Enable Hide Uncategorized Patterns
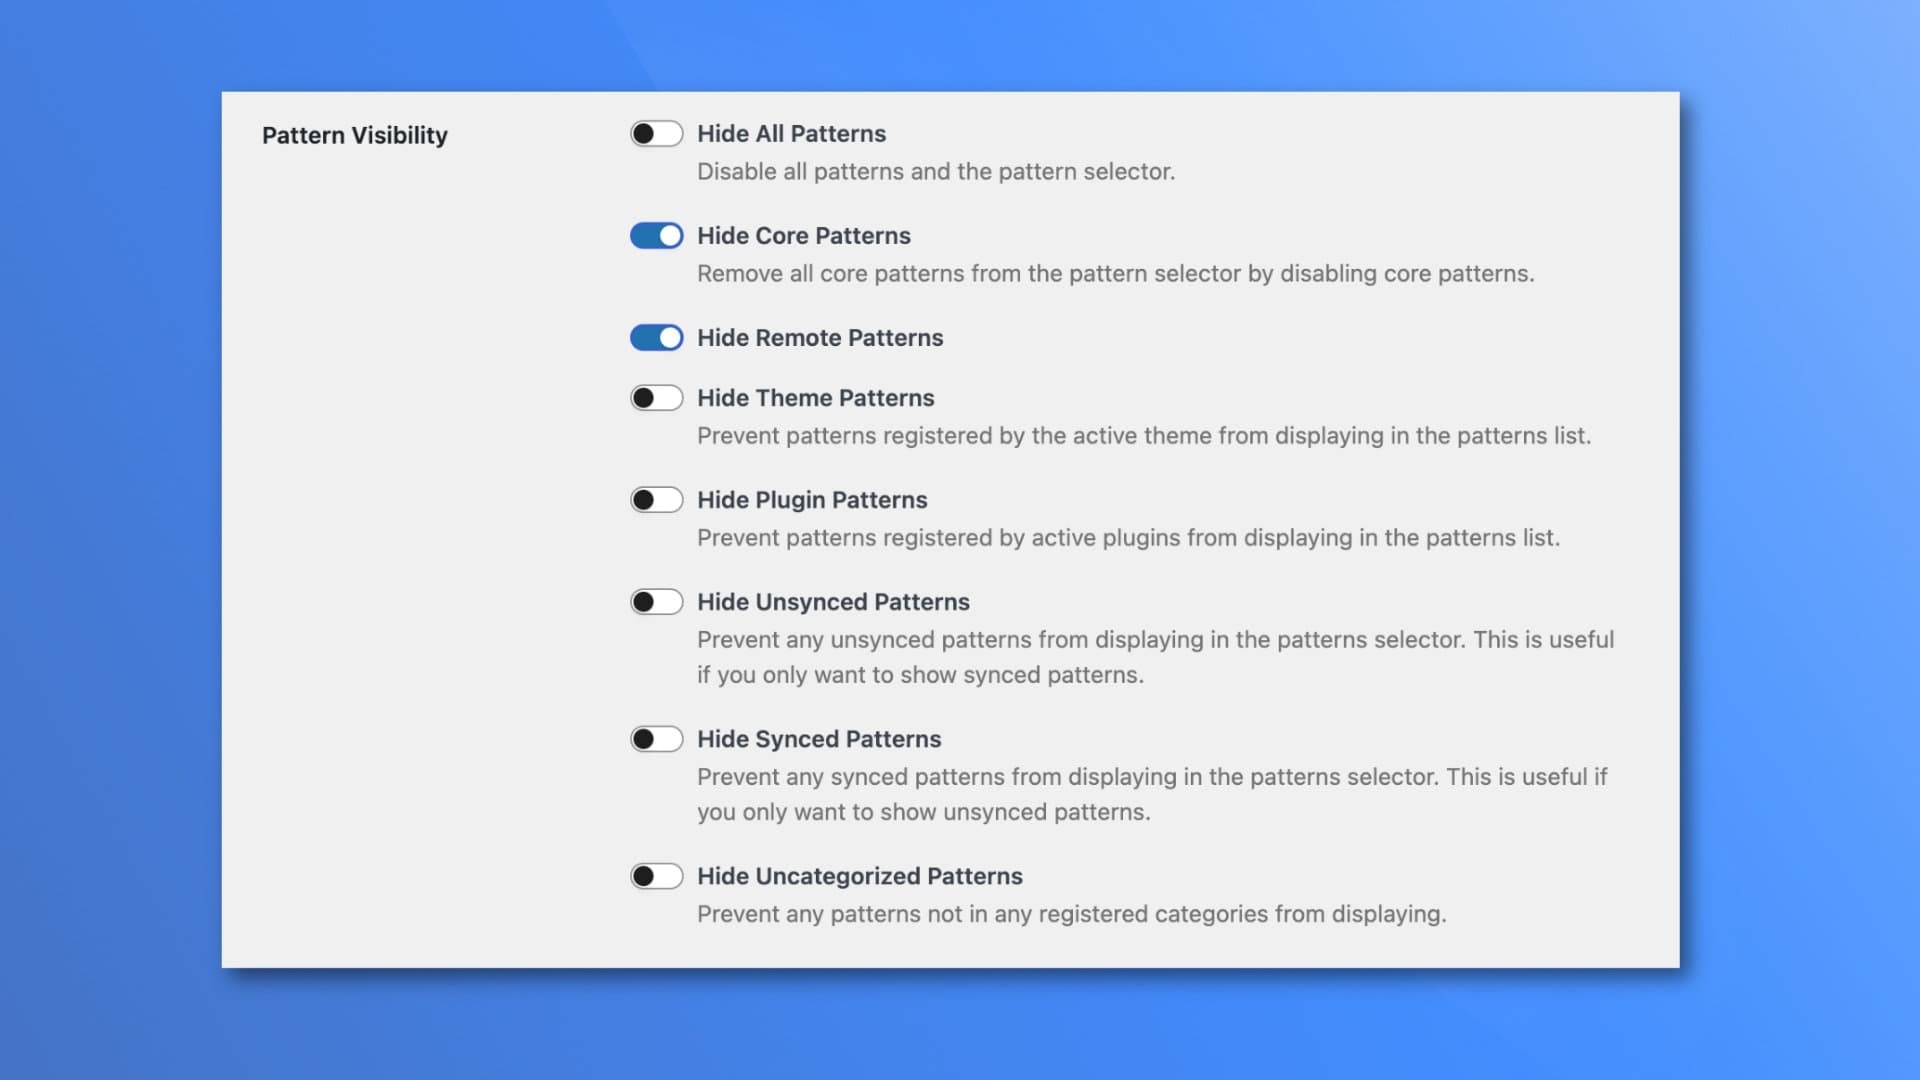This screenshot has height=1080, width=1920. (656, 875)
